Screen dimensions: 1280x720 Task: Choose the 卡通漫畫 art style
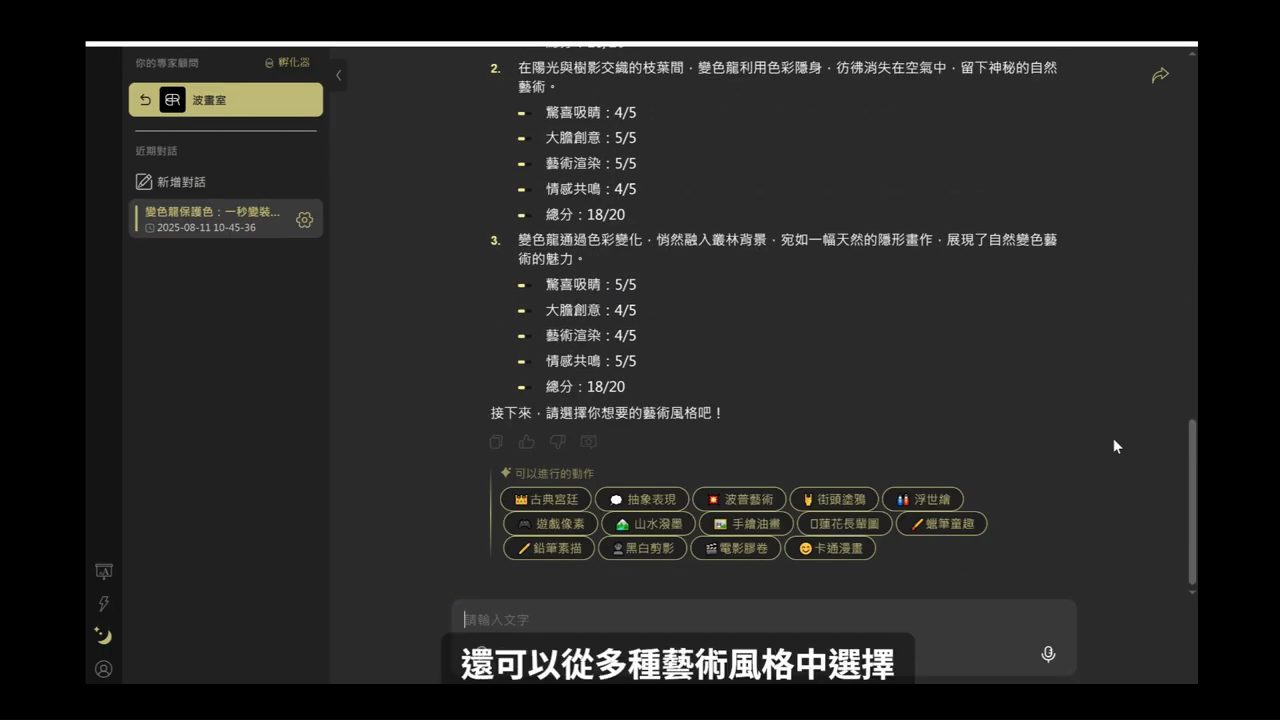pyautogui.click(x=830, y=548)
